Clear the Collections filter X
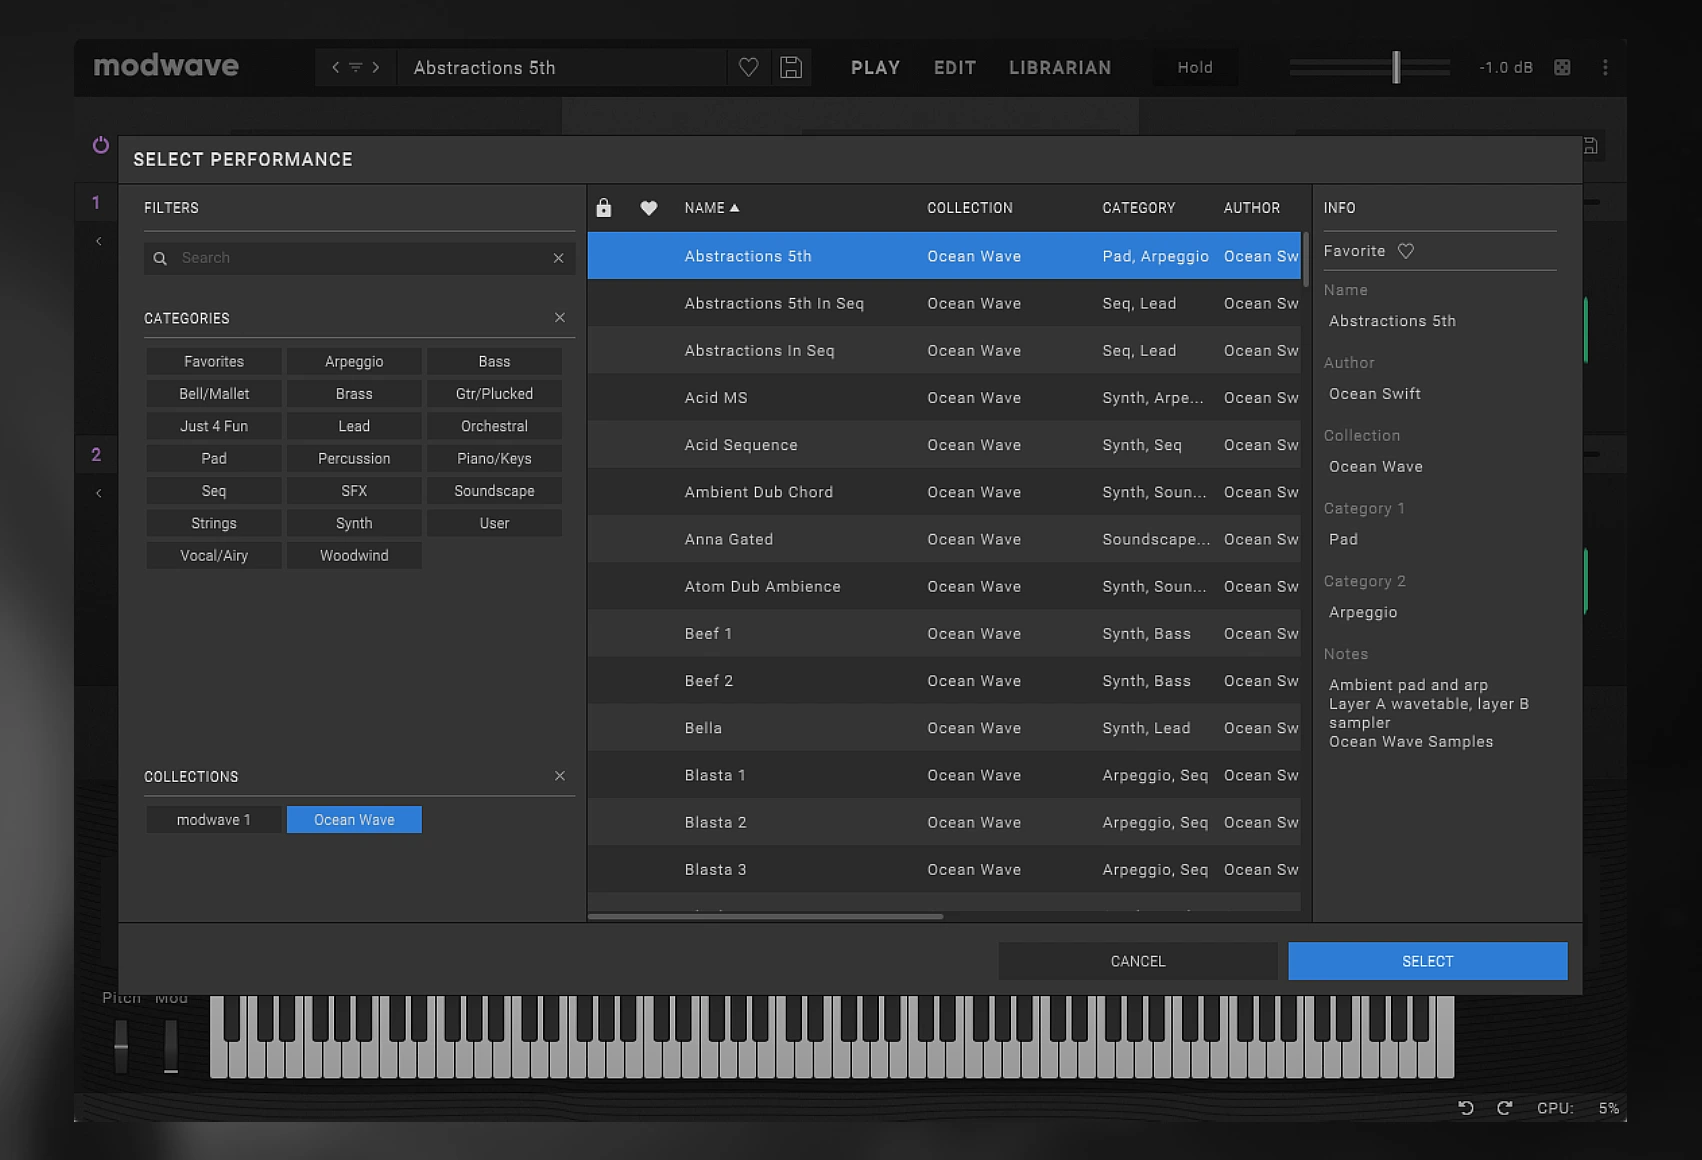Screen dimensions: 1702x1160 point(559,776)
